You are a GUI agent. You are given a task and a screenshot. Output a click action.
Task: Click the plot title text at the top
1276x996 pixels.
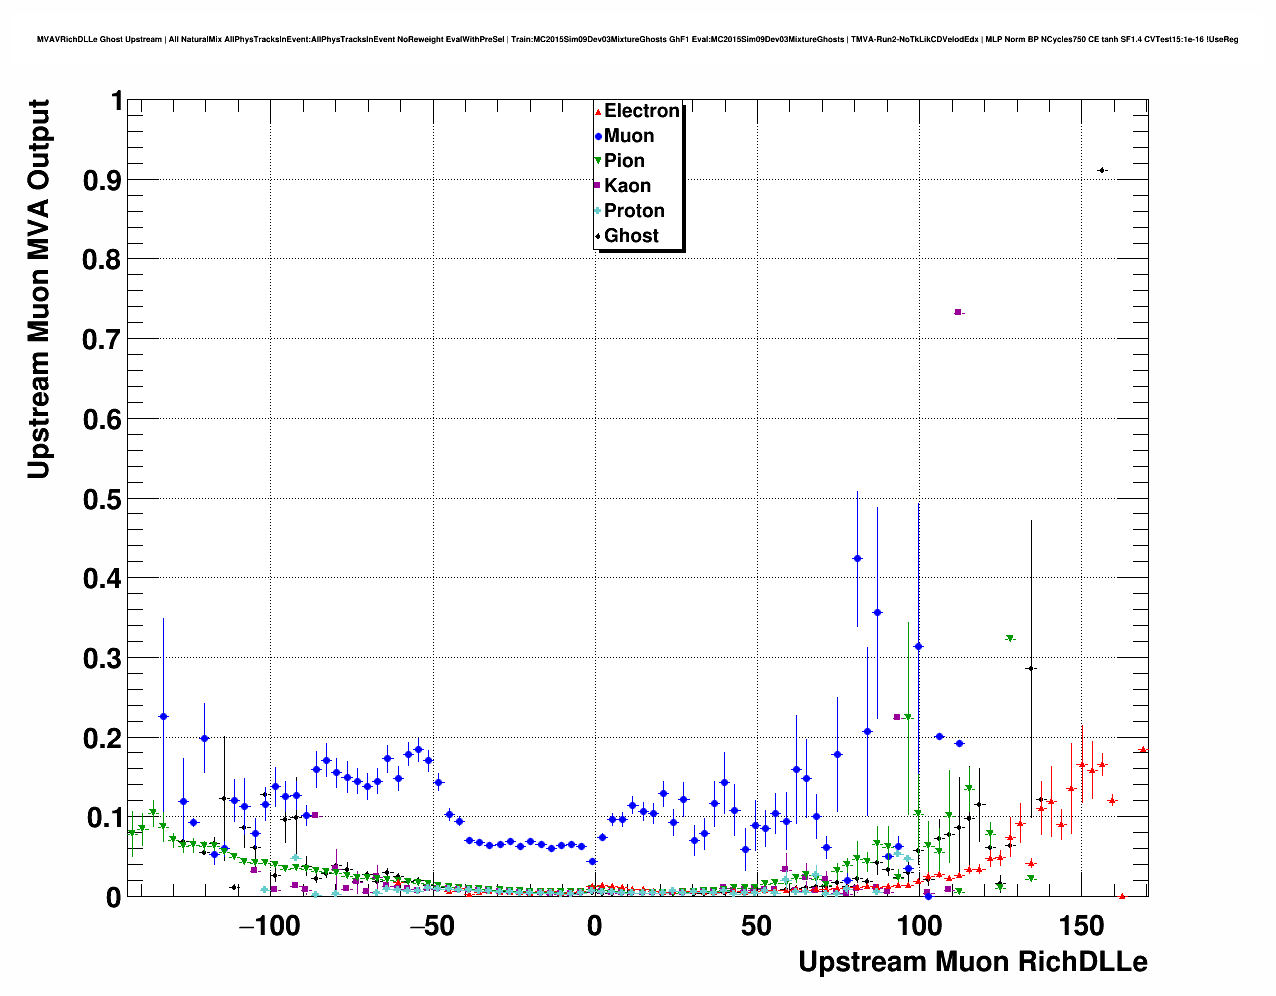click(638, 39)
